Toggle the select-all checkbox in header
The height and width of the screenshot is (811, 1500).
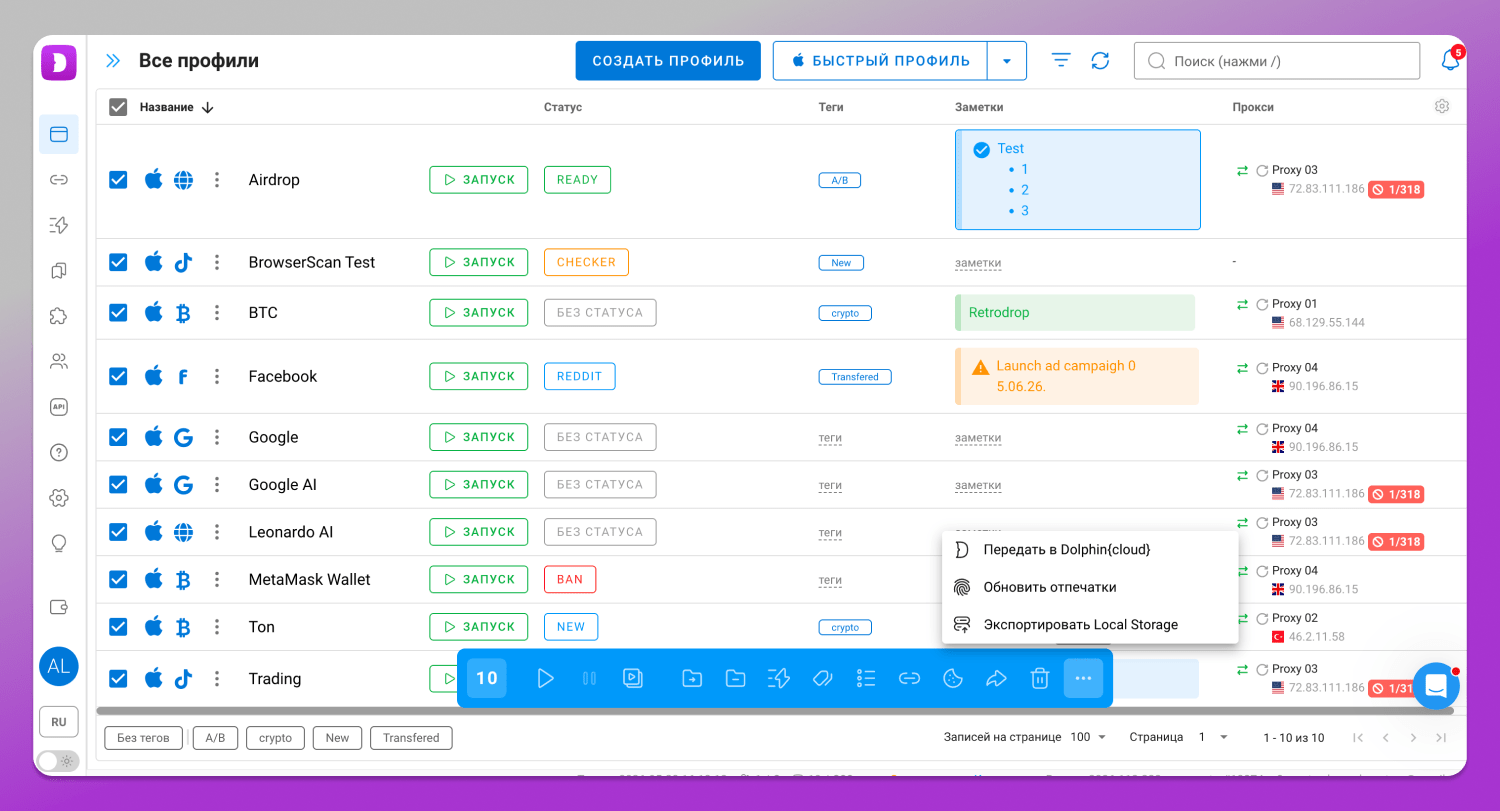(x=118, y=107)
